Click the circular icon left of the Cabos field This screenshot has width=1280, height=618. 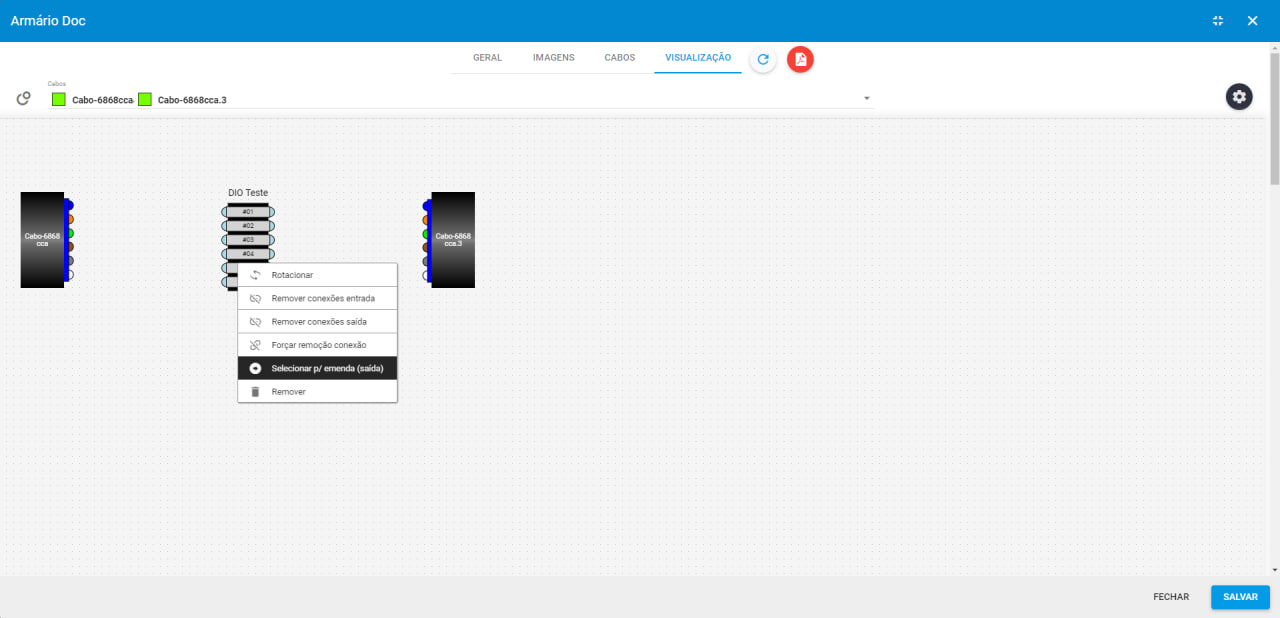pos(24,98)
